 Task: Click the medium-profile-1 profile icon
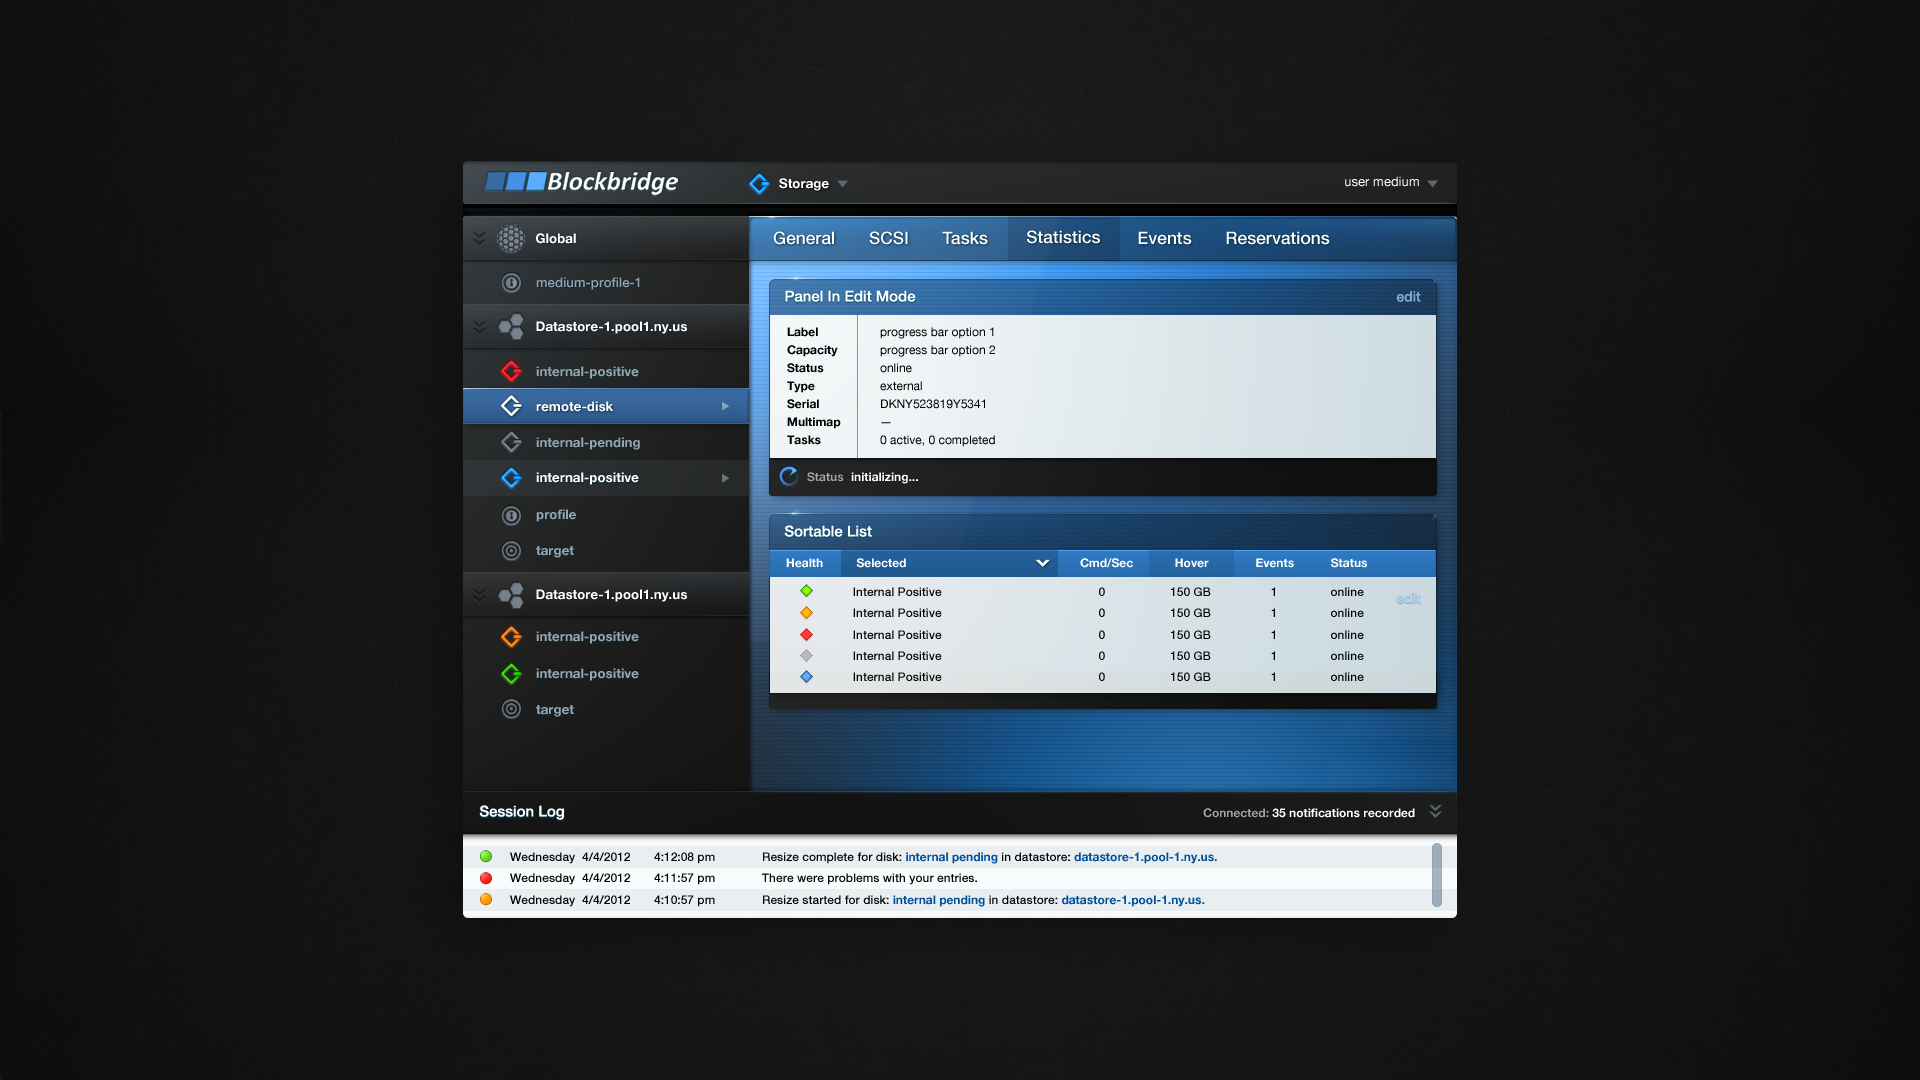click(511, 283)
